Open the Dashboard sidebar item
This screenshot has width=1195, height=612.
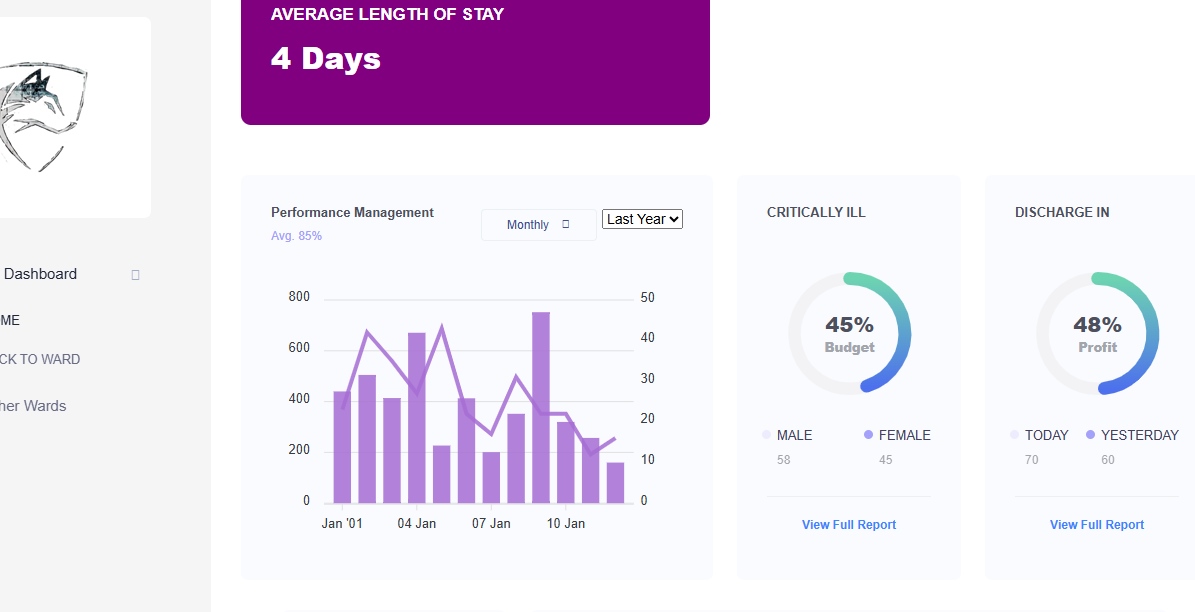[x=40, y=274]
